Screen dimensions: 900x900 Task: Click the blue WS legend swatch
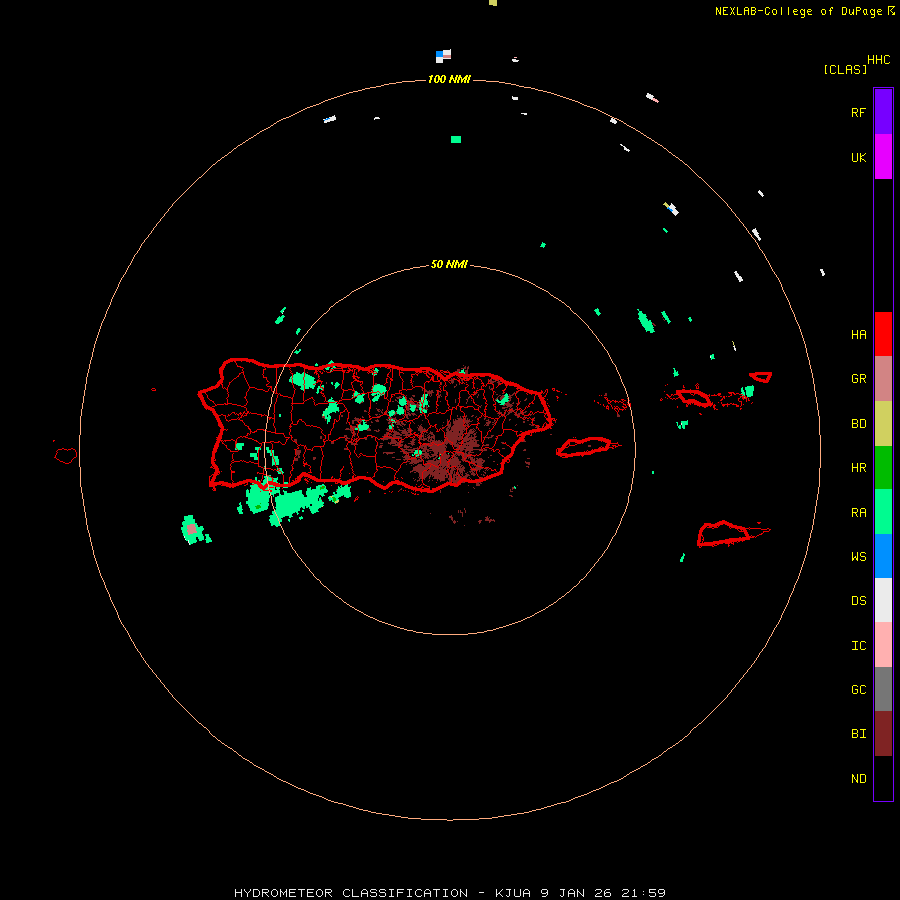coord(883,556)
